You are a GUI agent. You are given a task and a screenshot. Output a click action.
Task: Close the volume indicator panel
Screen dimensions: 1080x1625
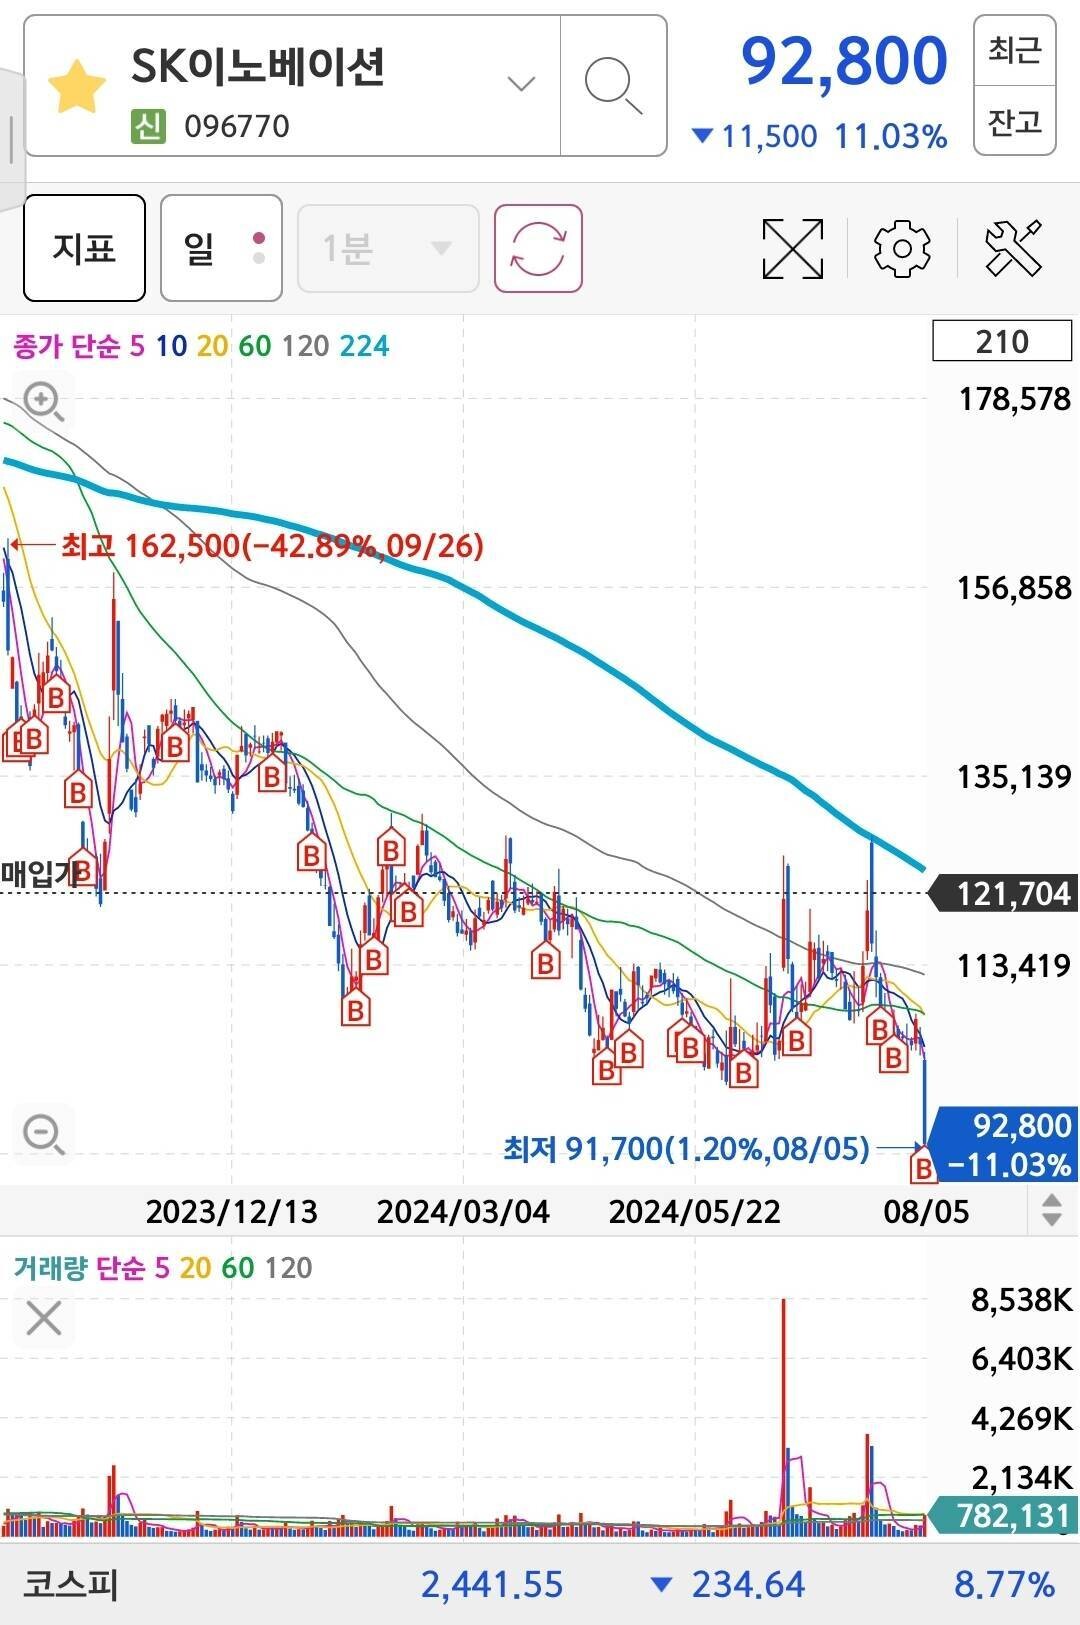coord(44,1318)
